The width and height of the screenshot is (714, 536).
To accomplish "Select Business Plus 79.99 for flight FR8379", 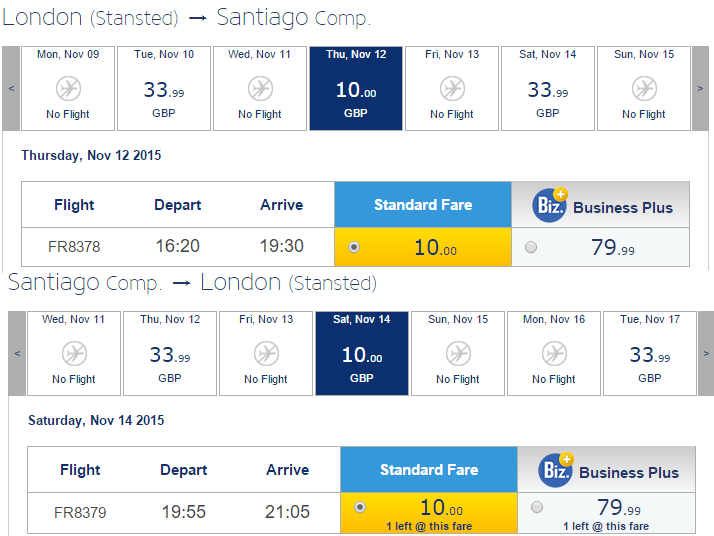I will (537, 507).
